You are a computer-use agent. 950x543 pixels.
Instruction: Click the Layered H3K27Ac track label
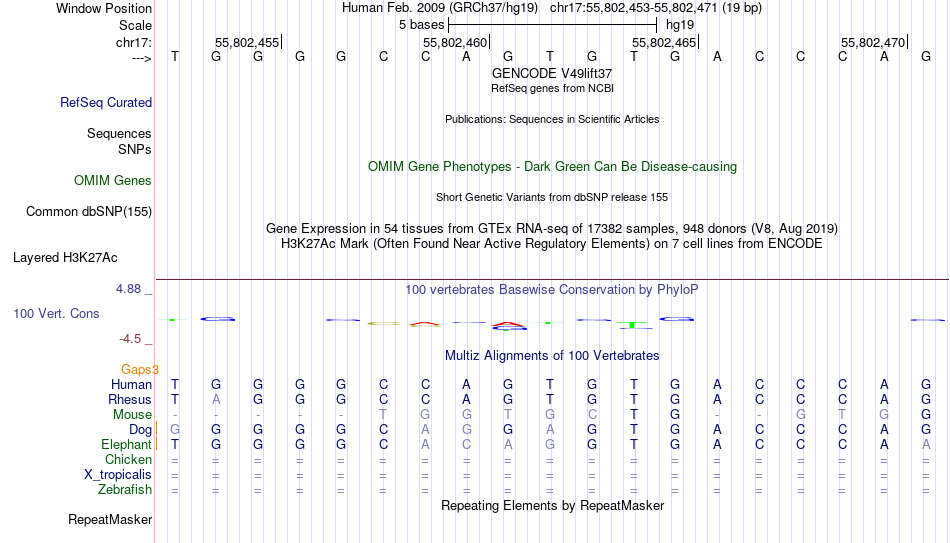click(65, 258)
